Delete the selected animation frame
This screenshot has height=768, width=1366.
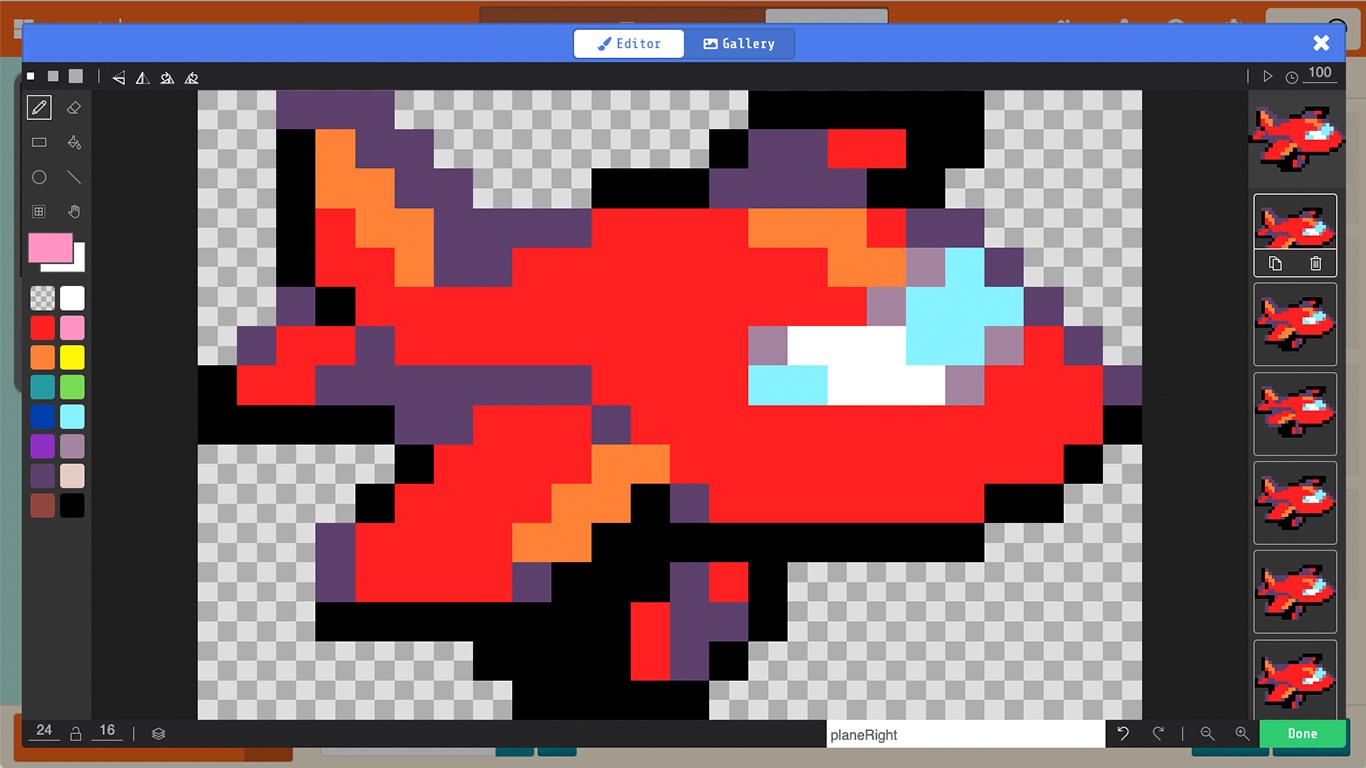click(x=1316, y=263)
